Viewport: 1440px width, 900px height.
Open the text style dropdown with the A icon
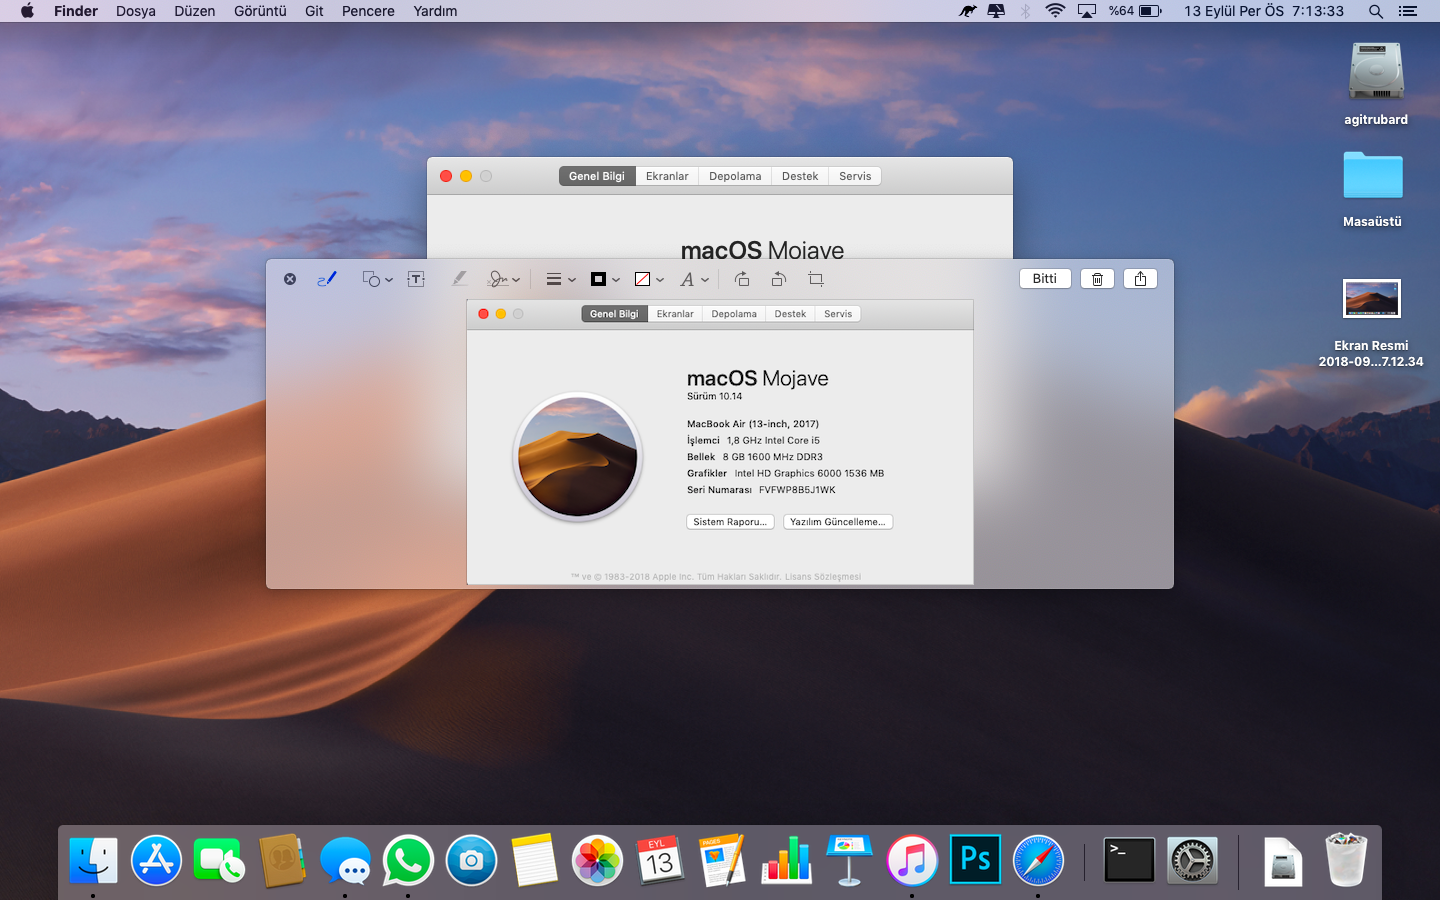tap(694, 279)
